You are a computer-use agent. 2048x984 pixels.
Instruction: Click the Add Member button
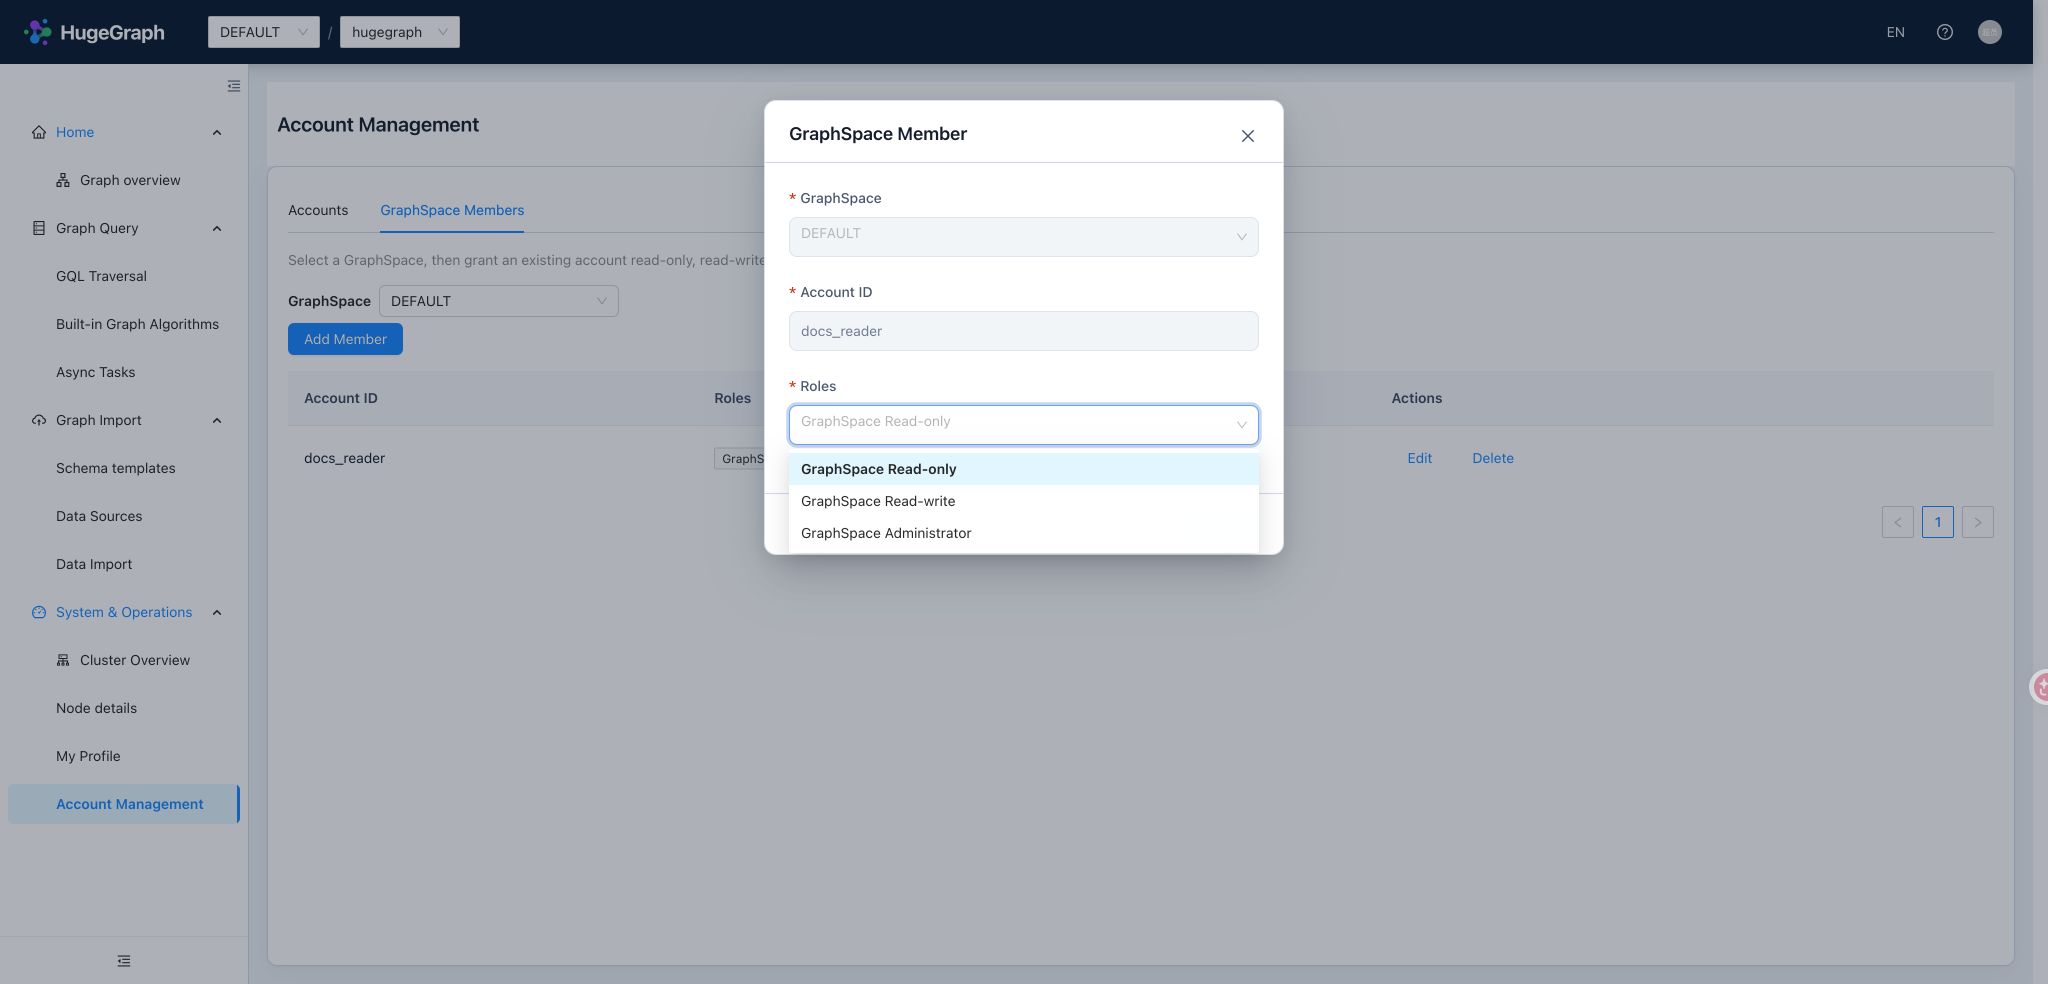[345, 339]
